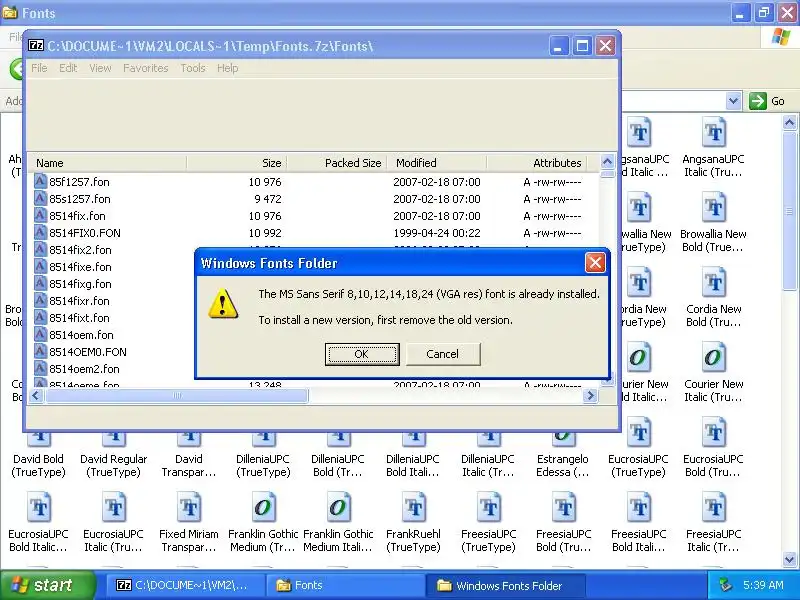
Task: Click the 7-Zip horizontal scrollbar thumb
Action: click(x=177, y=395)
